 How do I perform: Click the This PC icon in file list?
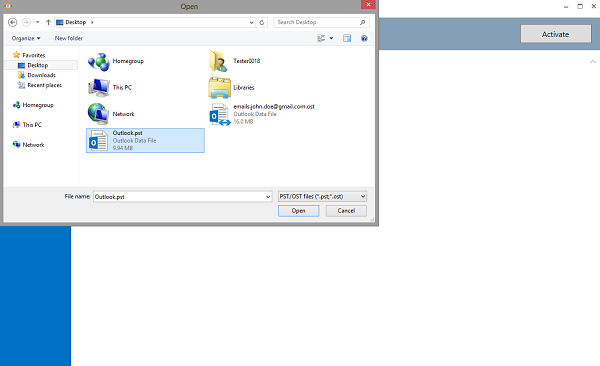pos(99,88)
